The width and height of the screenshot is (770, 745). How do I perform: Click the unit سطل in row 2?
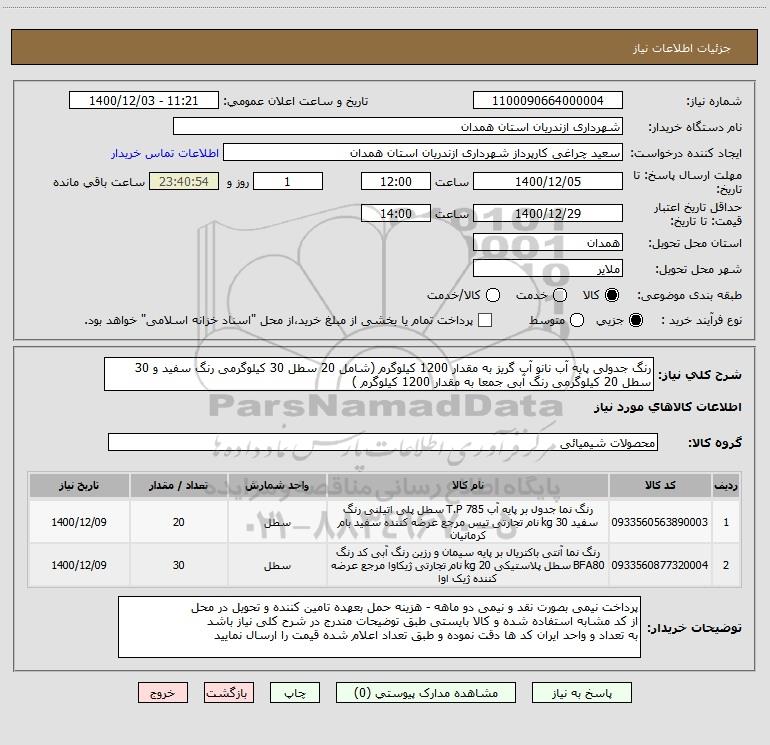tap(277, 566)
